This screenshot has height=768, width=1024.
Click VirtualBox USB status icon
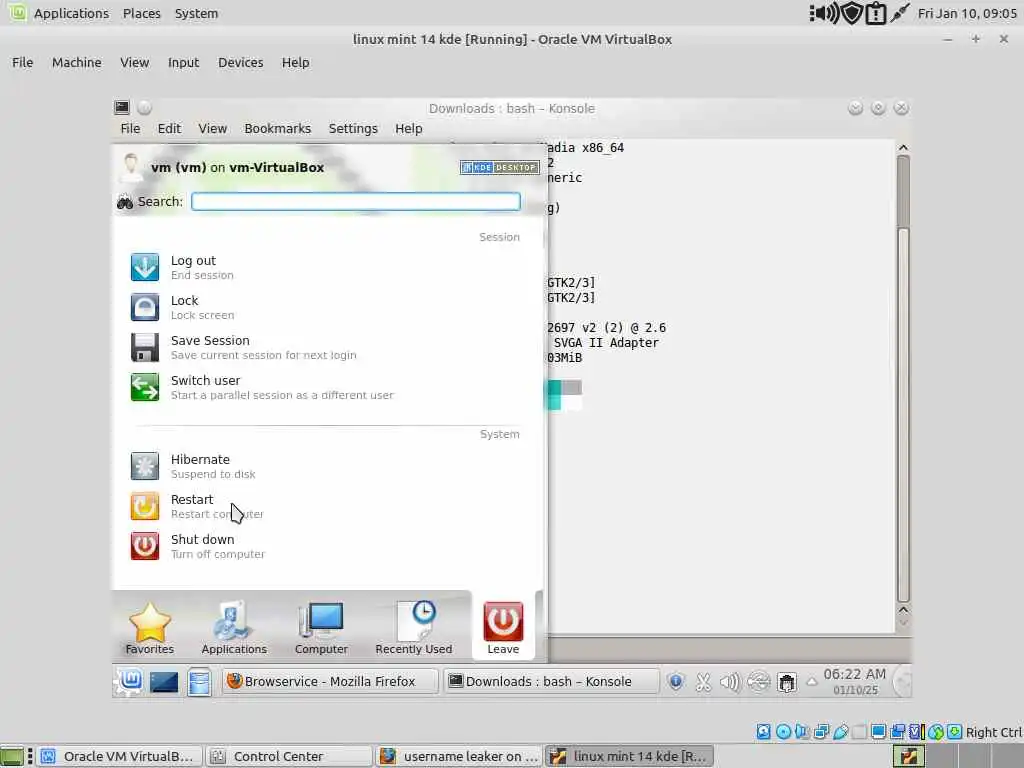(x=840, y=731)
